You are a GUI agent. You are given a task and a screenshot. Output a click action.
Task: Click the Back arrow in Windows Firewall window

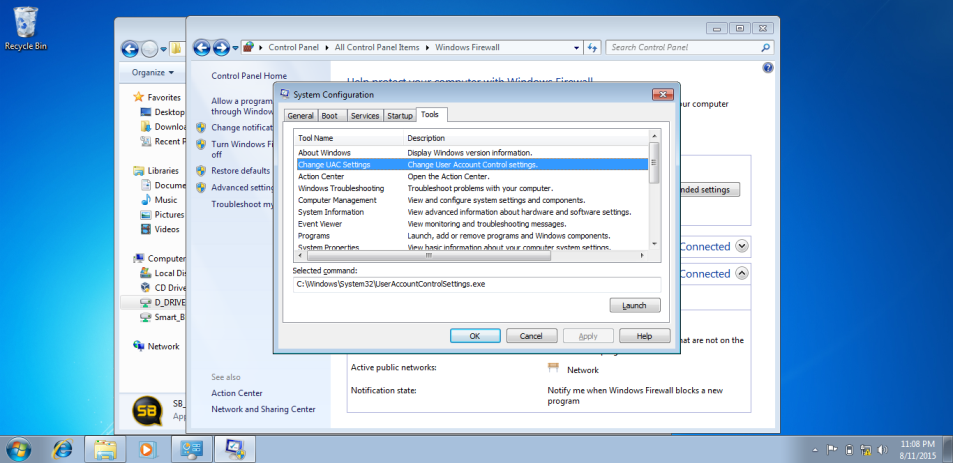coord(202,47)
